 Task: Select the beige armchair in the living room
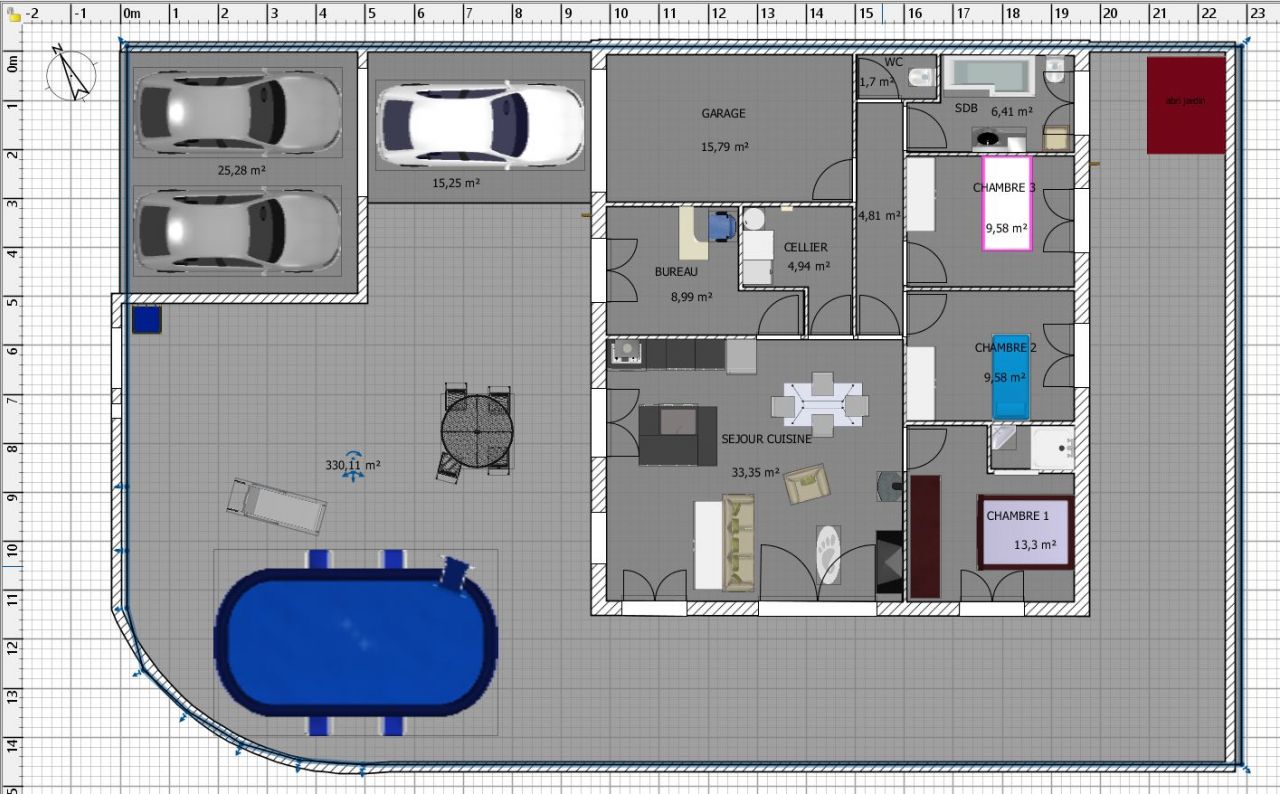807,484
